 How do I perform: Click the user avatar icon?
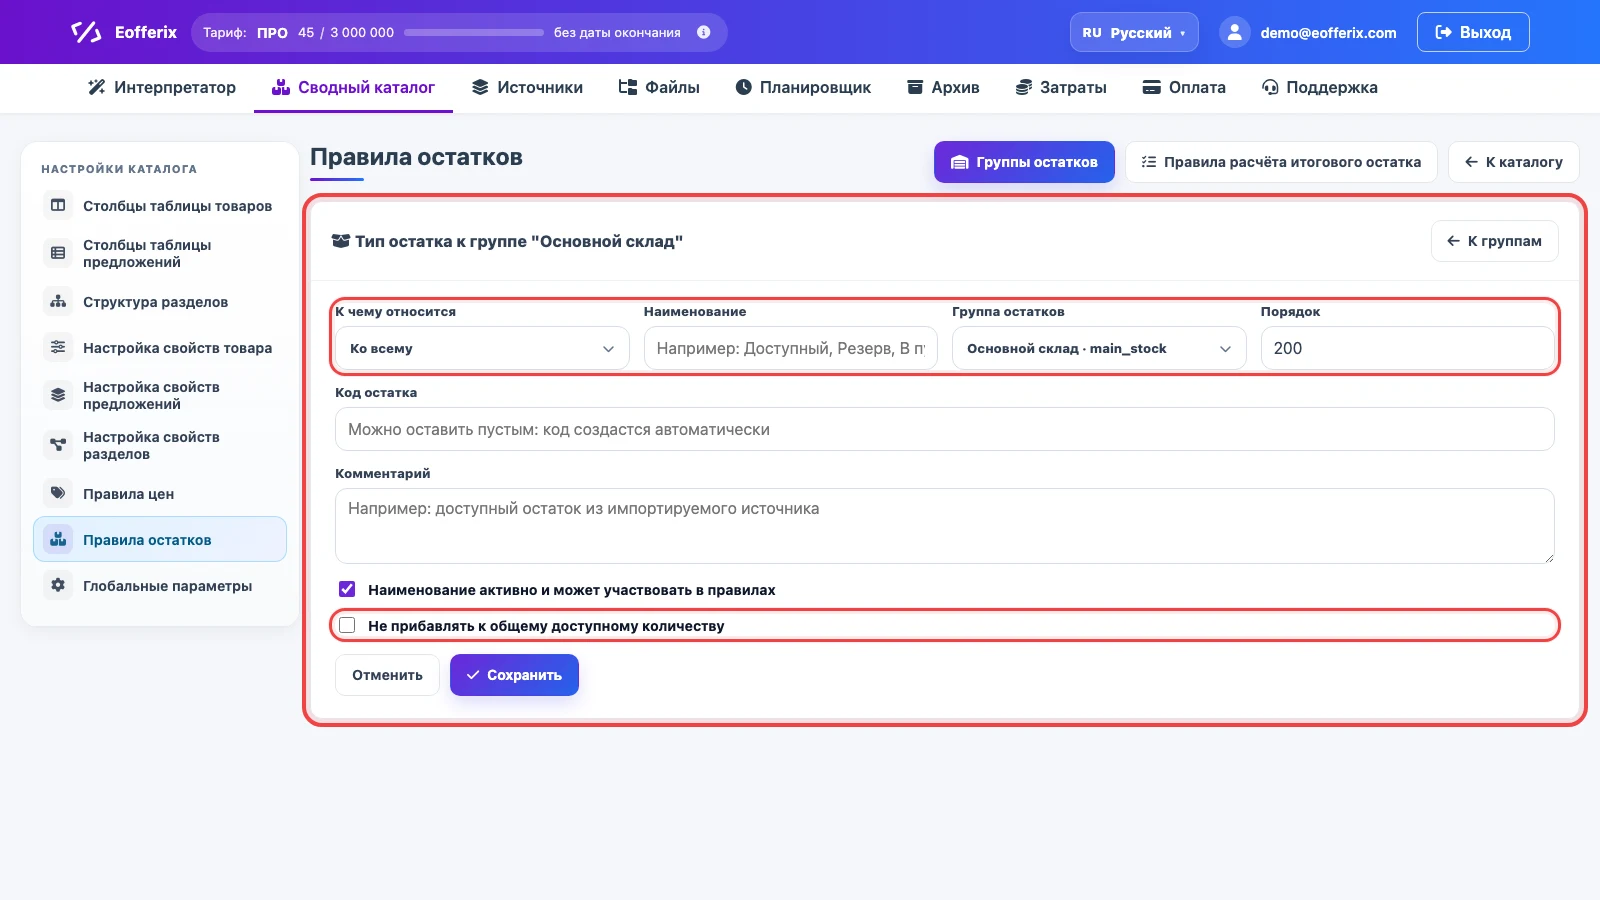(x=1235, y=32)
